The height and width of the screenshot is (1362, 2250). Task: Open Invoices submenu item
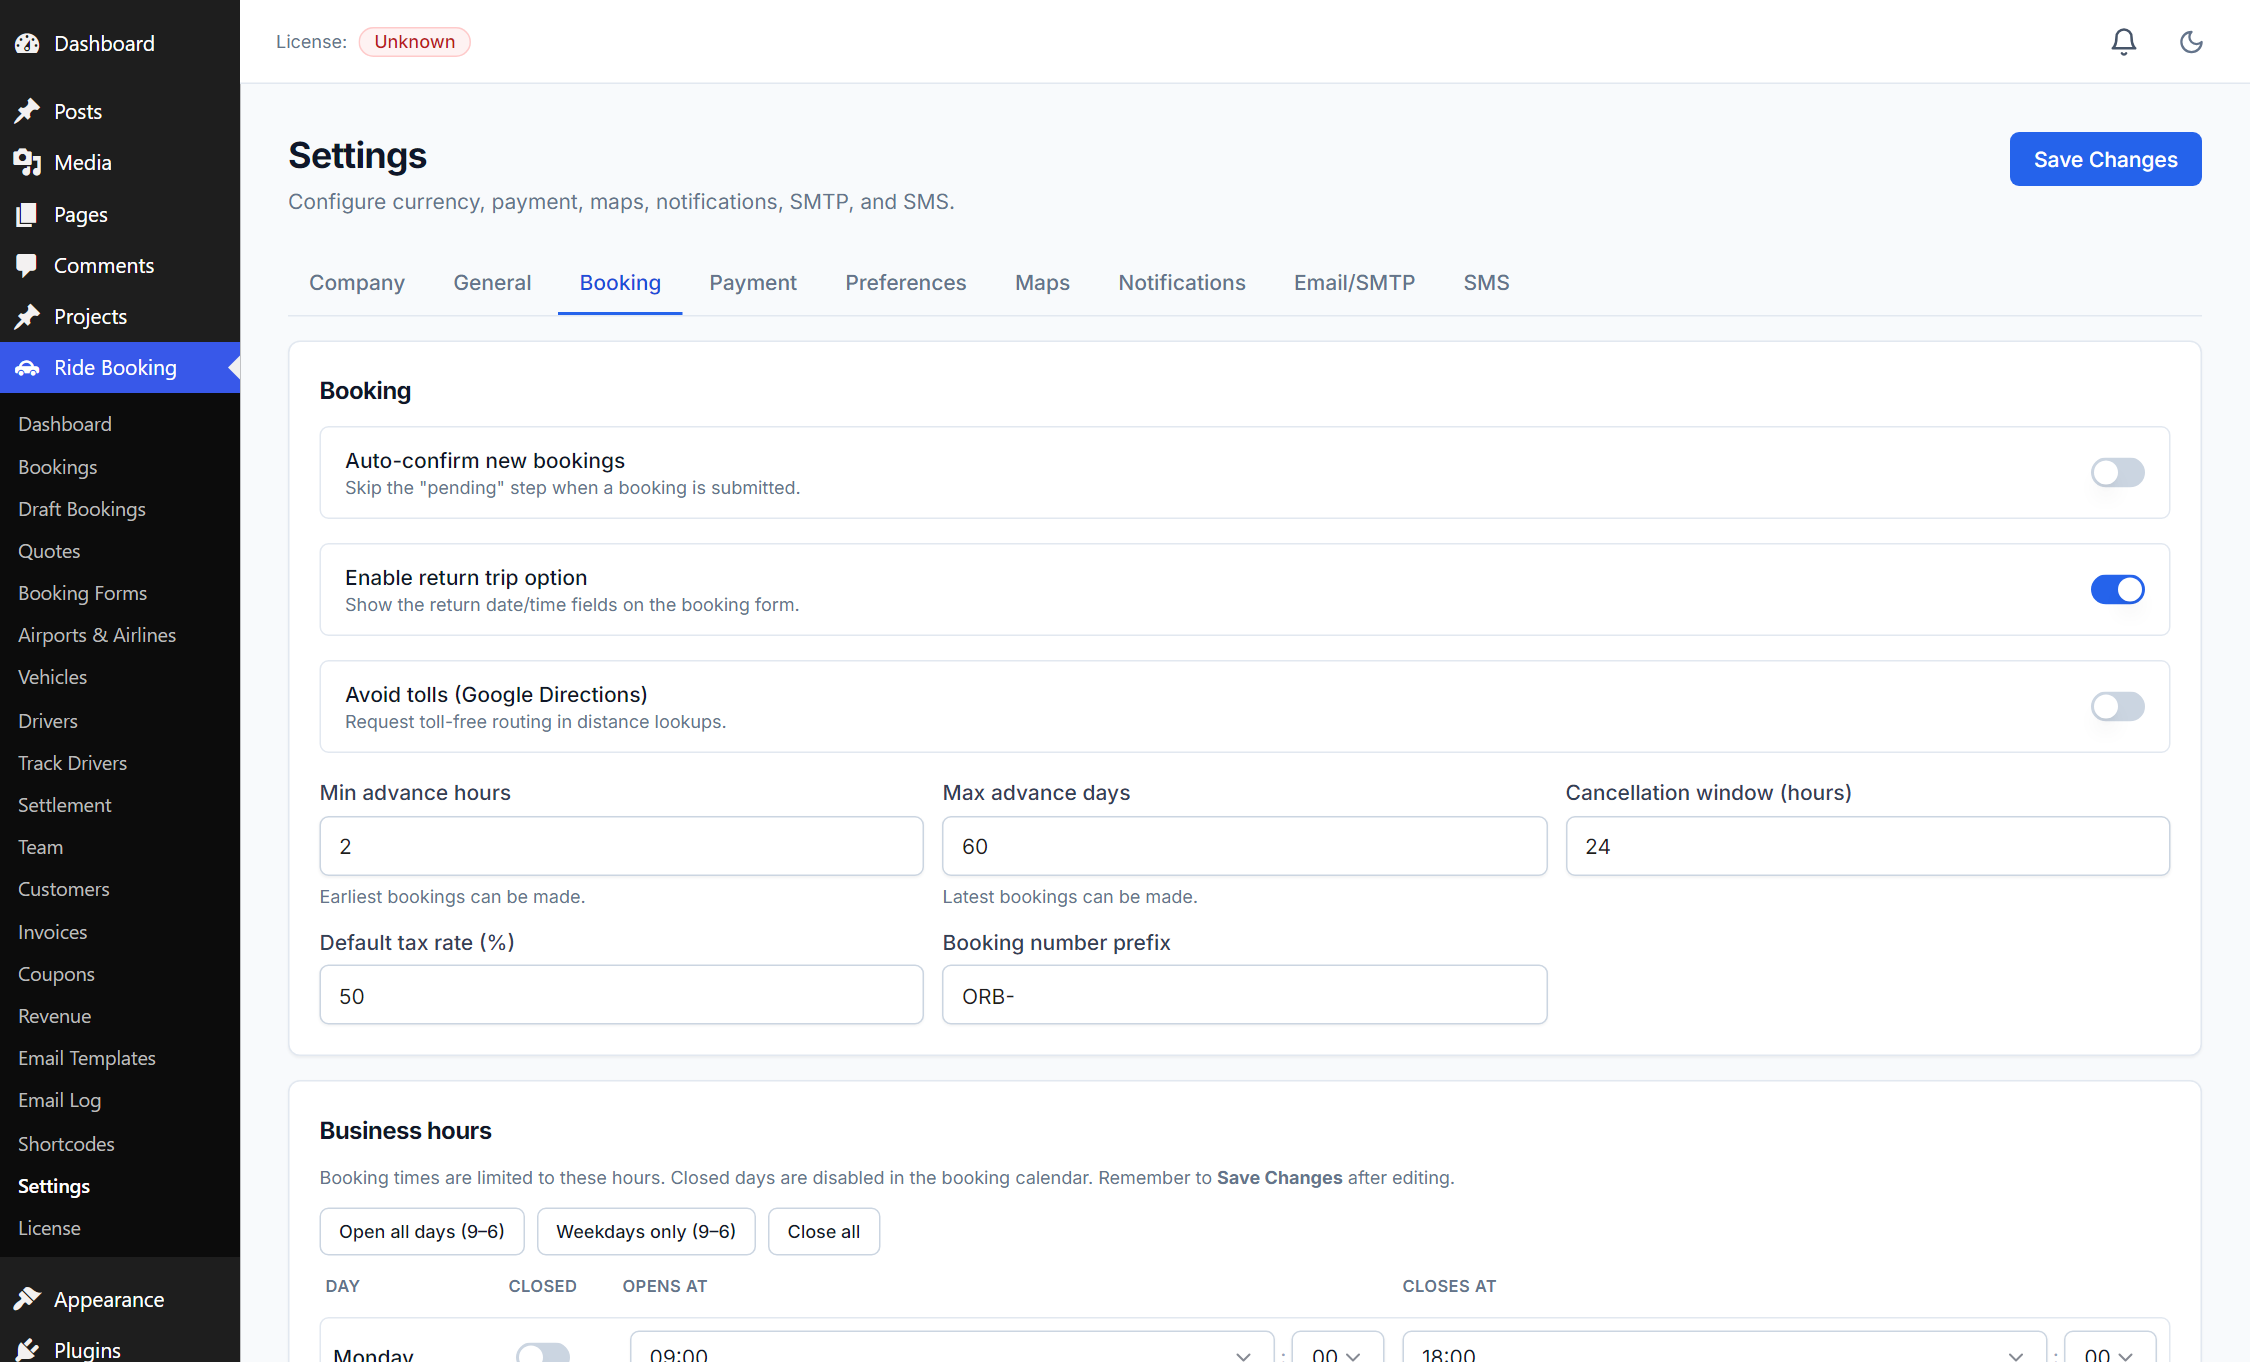(x=53, y=932)
